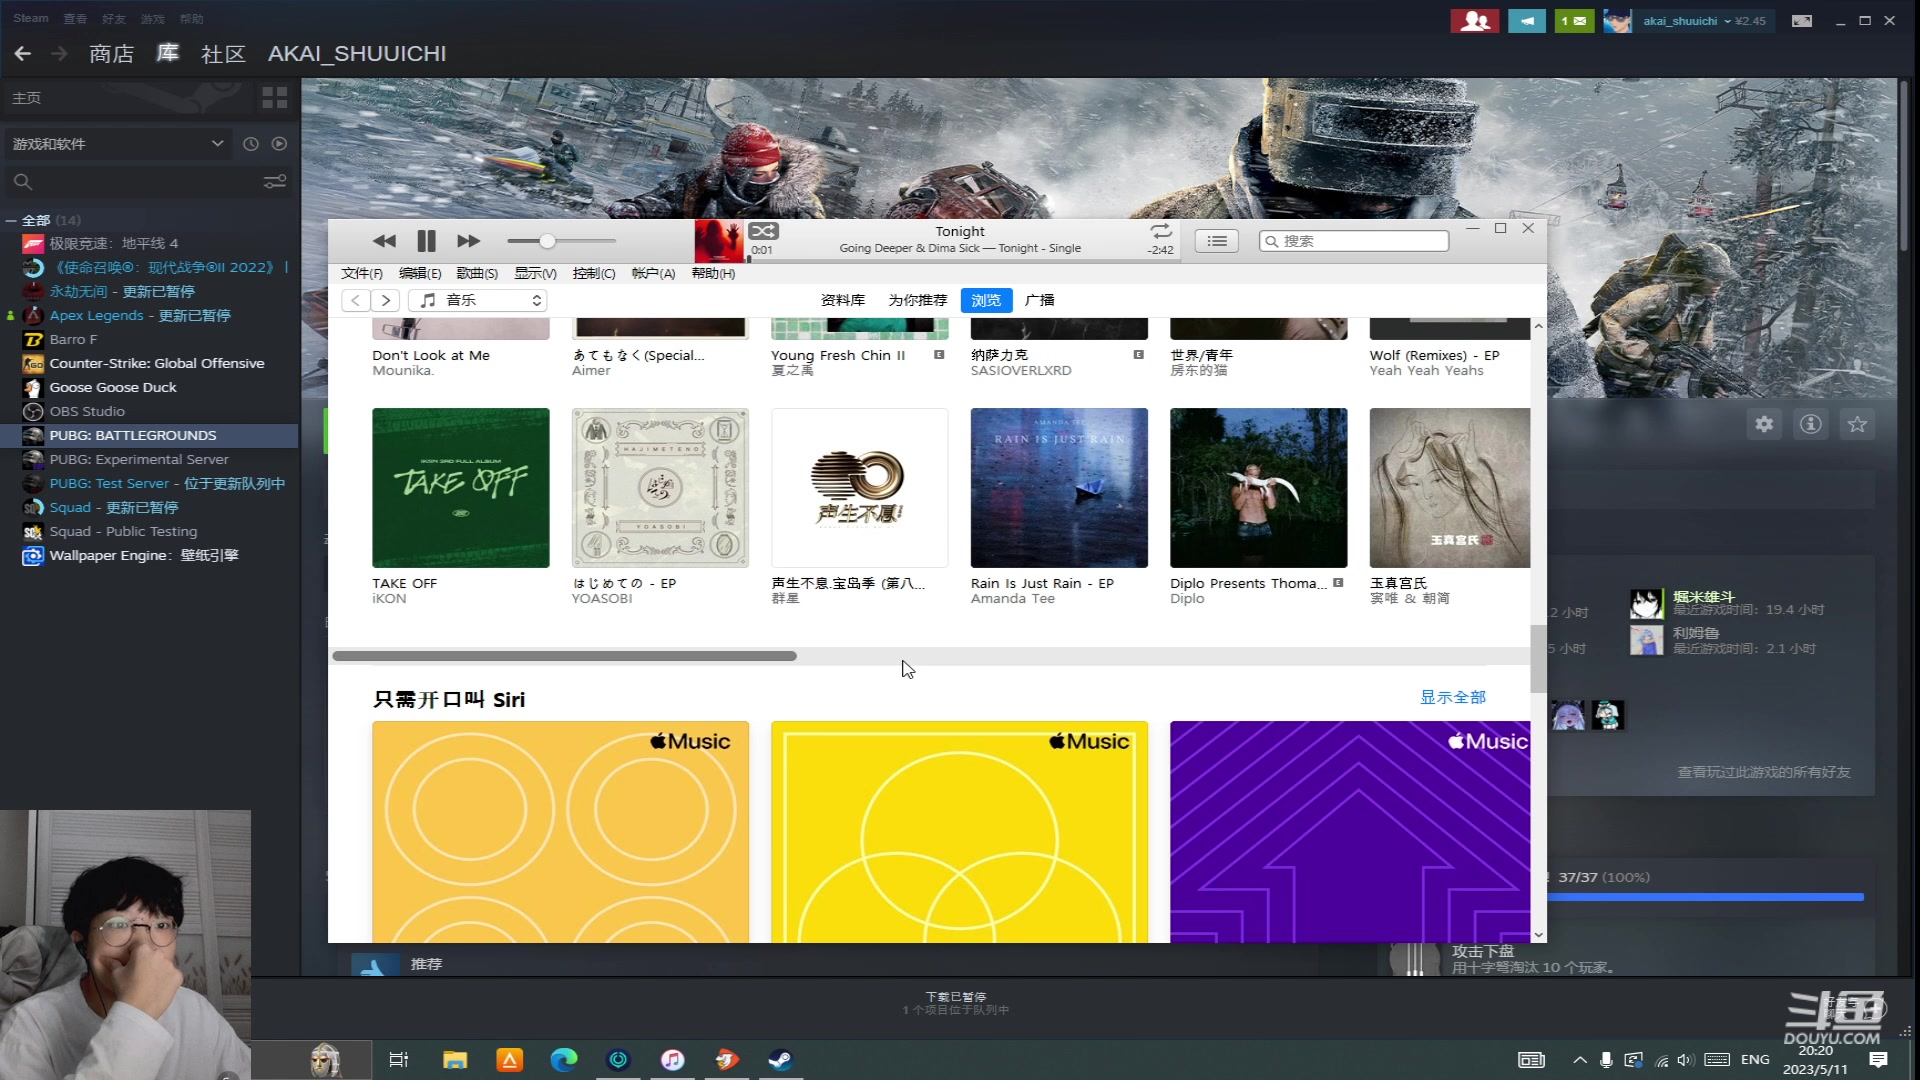
Task: Open File Explorer from the taskbar
Action: [455, 1059]
